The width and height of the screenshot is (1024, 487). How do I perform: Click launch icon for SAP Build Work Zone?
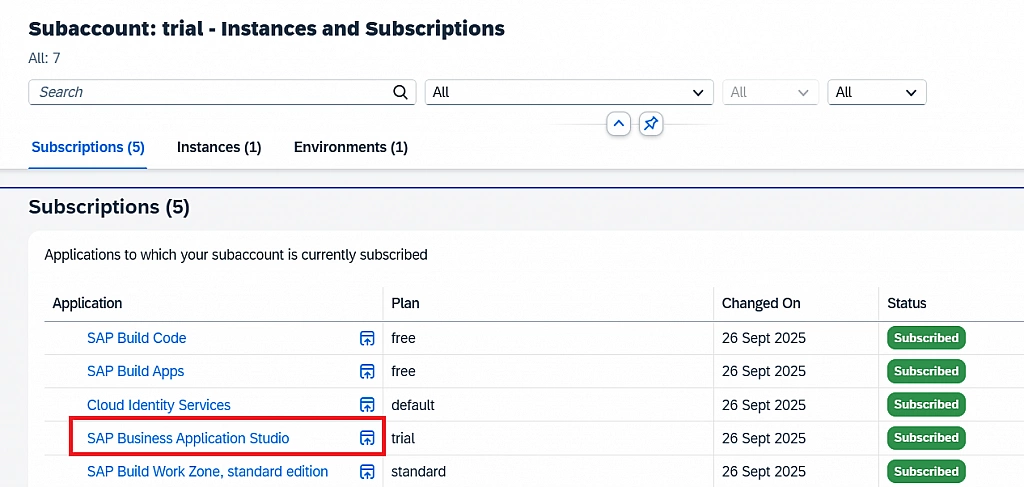pyautogui.click(x=367, y=471)
